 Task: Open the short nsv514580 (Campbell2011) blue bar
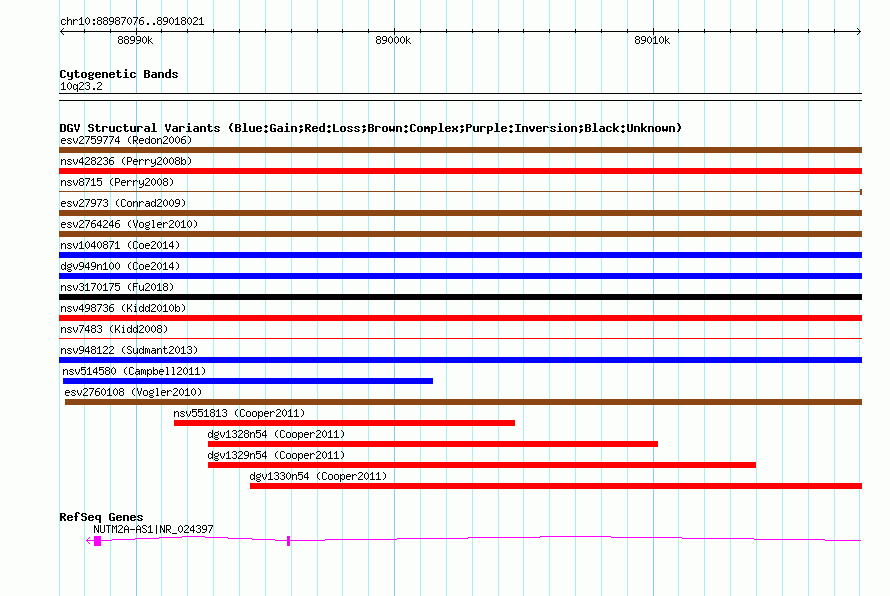coord(247,381)
